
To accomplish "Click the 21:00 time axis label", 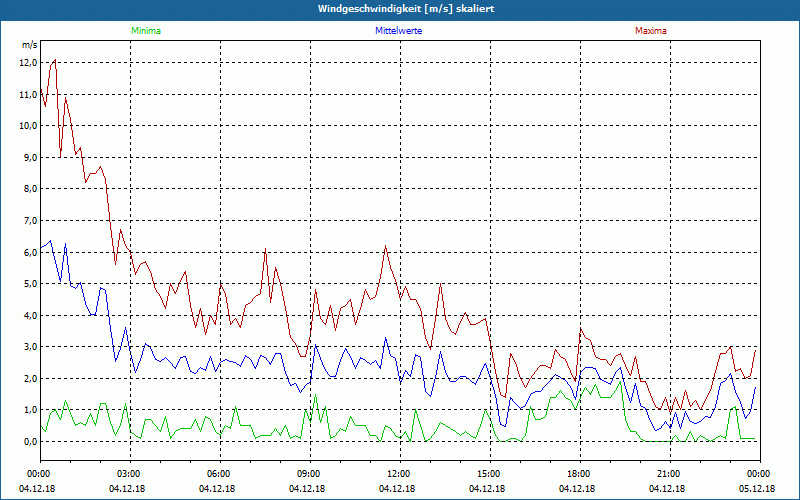I will pyautogui.click(x=670, y=474).
